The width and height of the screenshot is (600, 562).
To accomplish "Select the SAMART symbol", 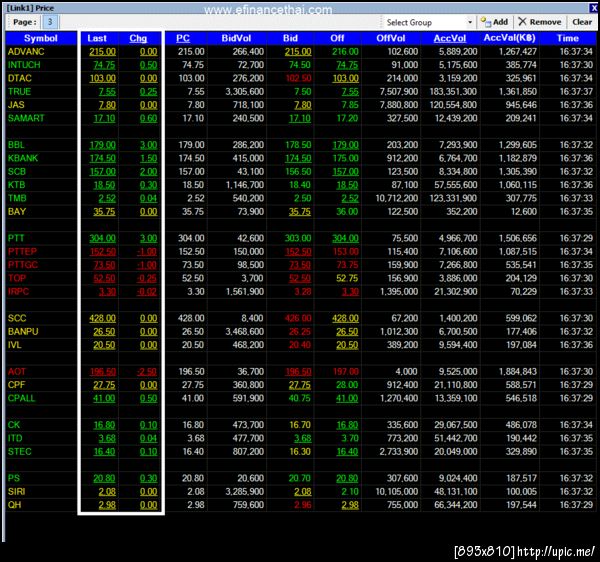I will click(x=26, y=119).
